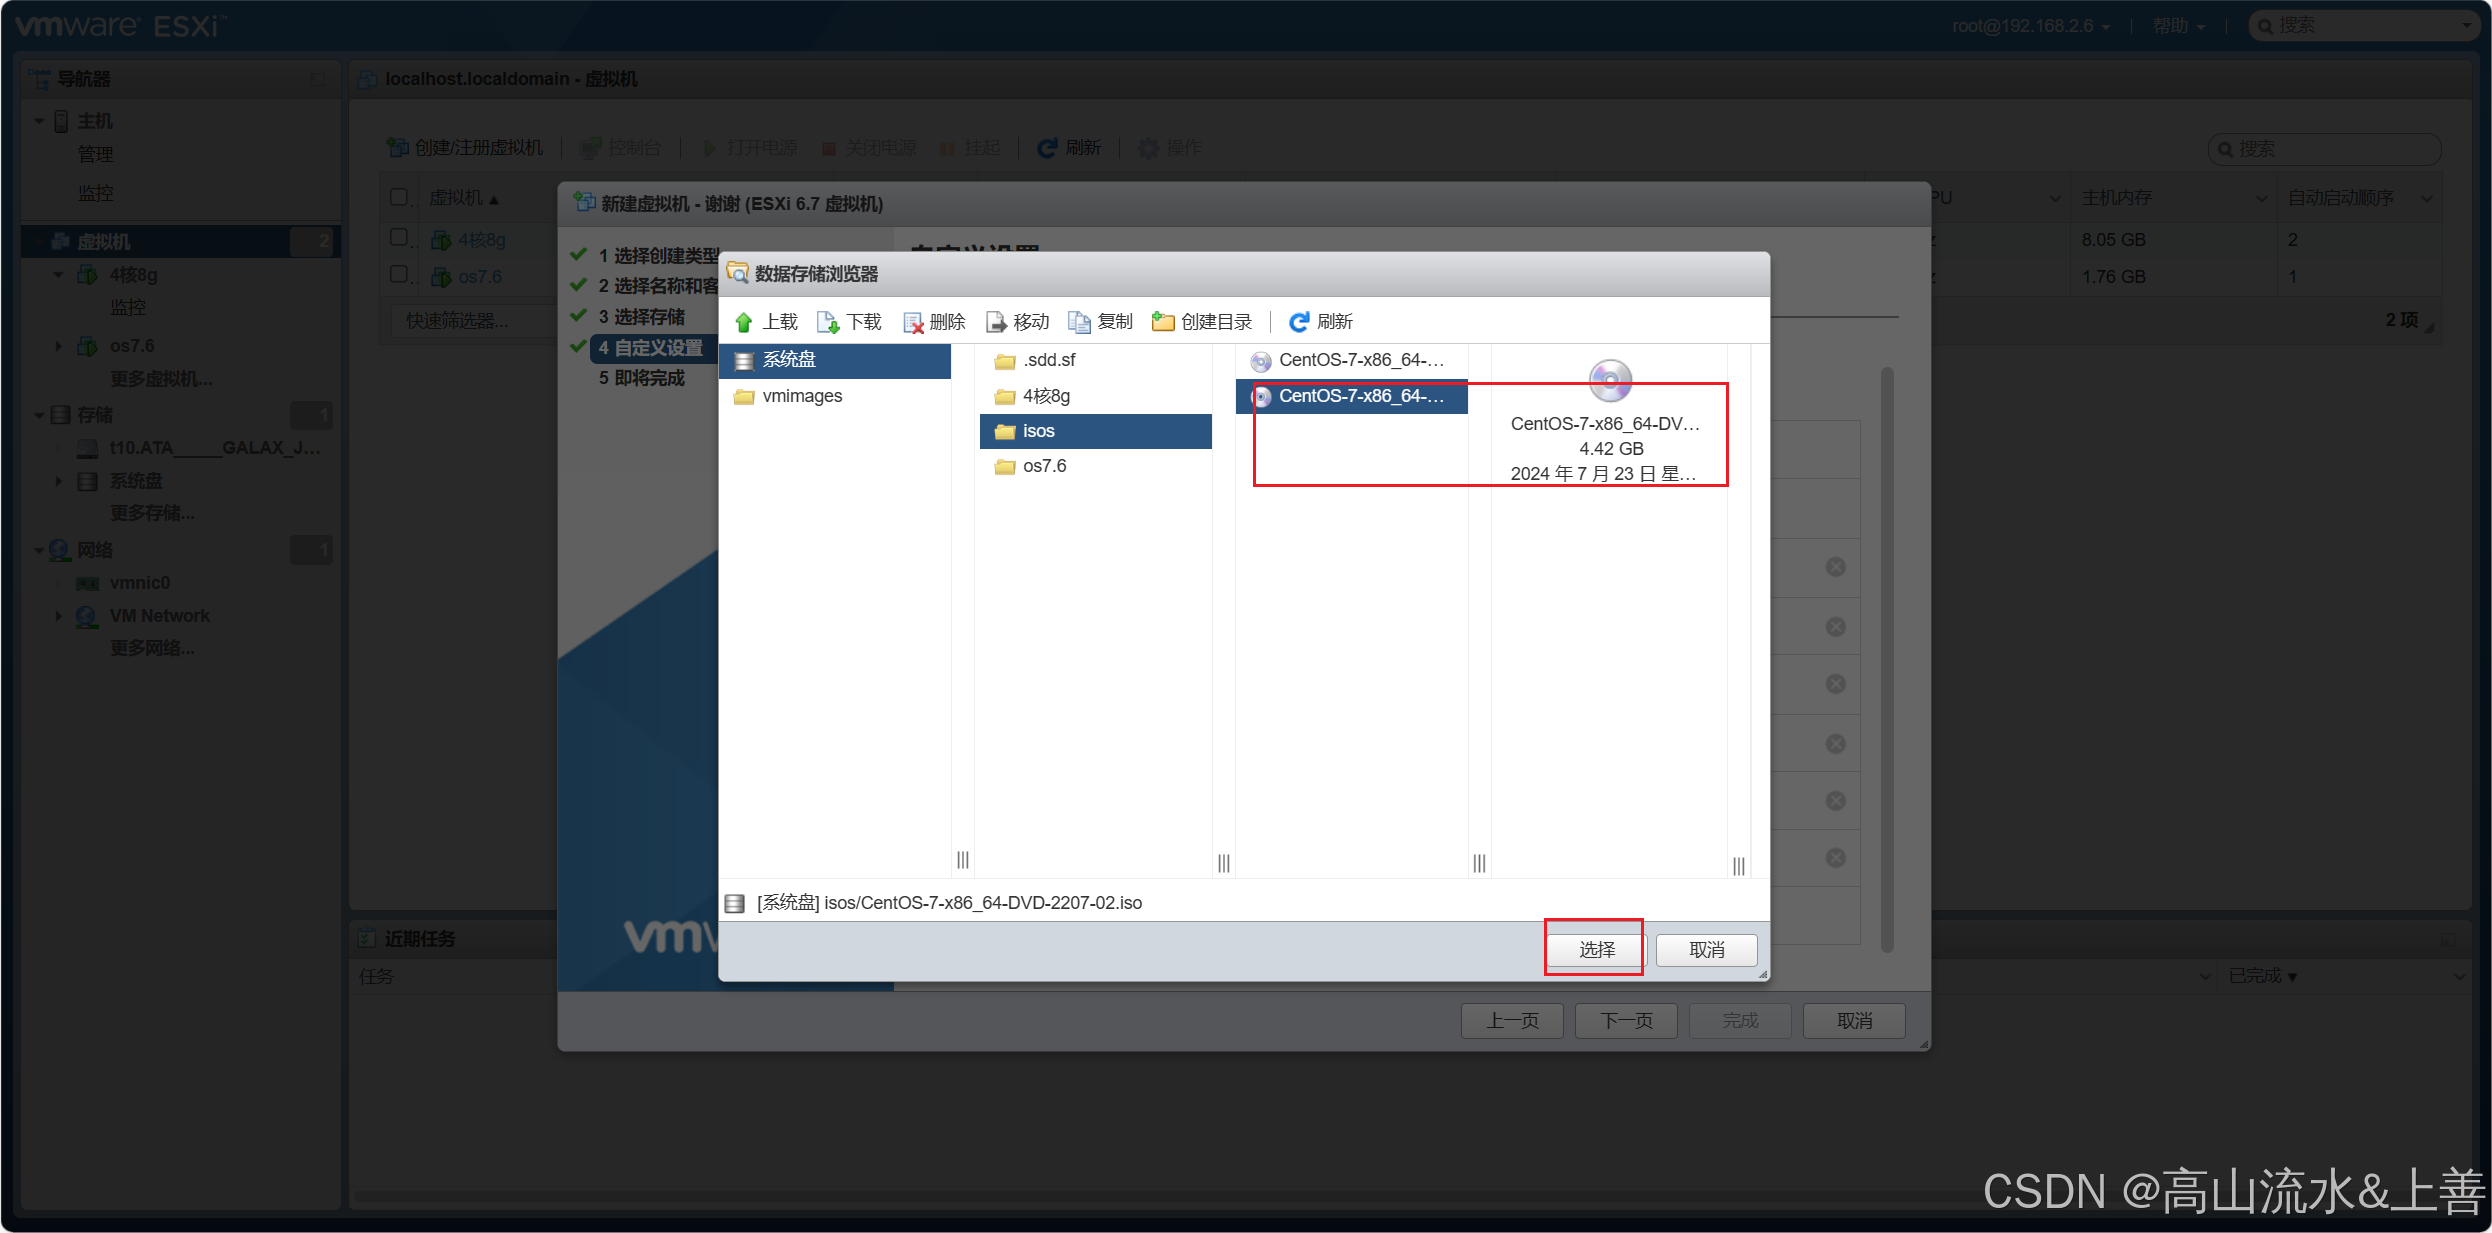Select 管理 under the host in navigator

pyautogui.click(x=95, y=155)
